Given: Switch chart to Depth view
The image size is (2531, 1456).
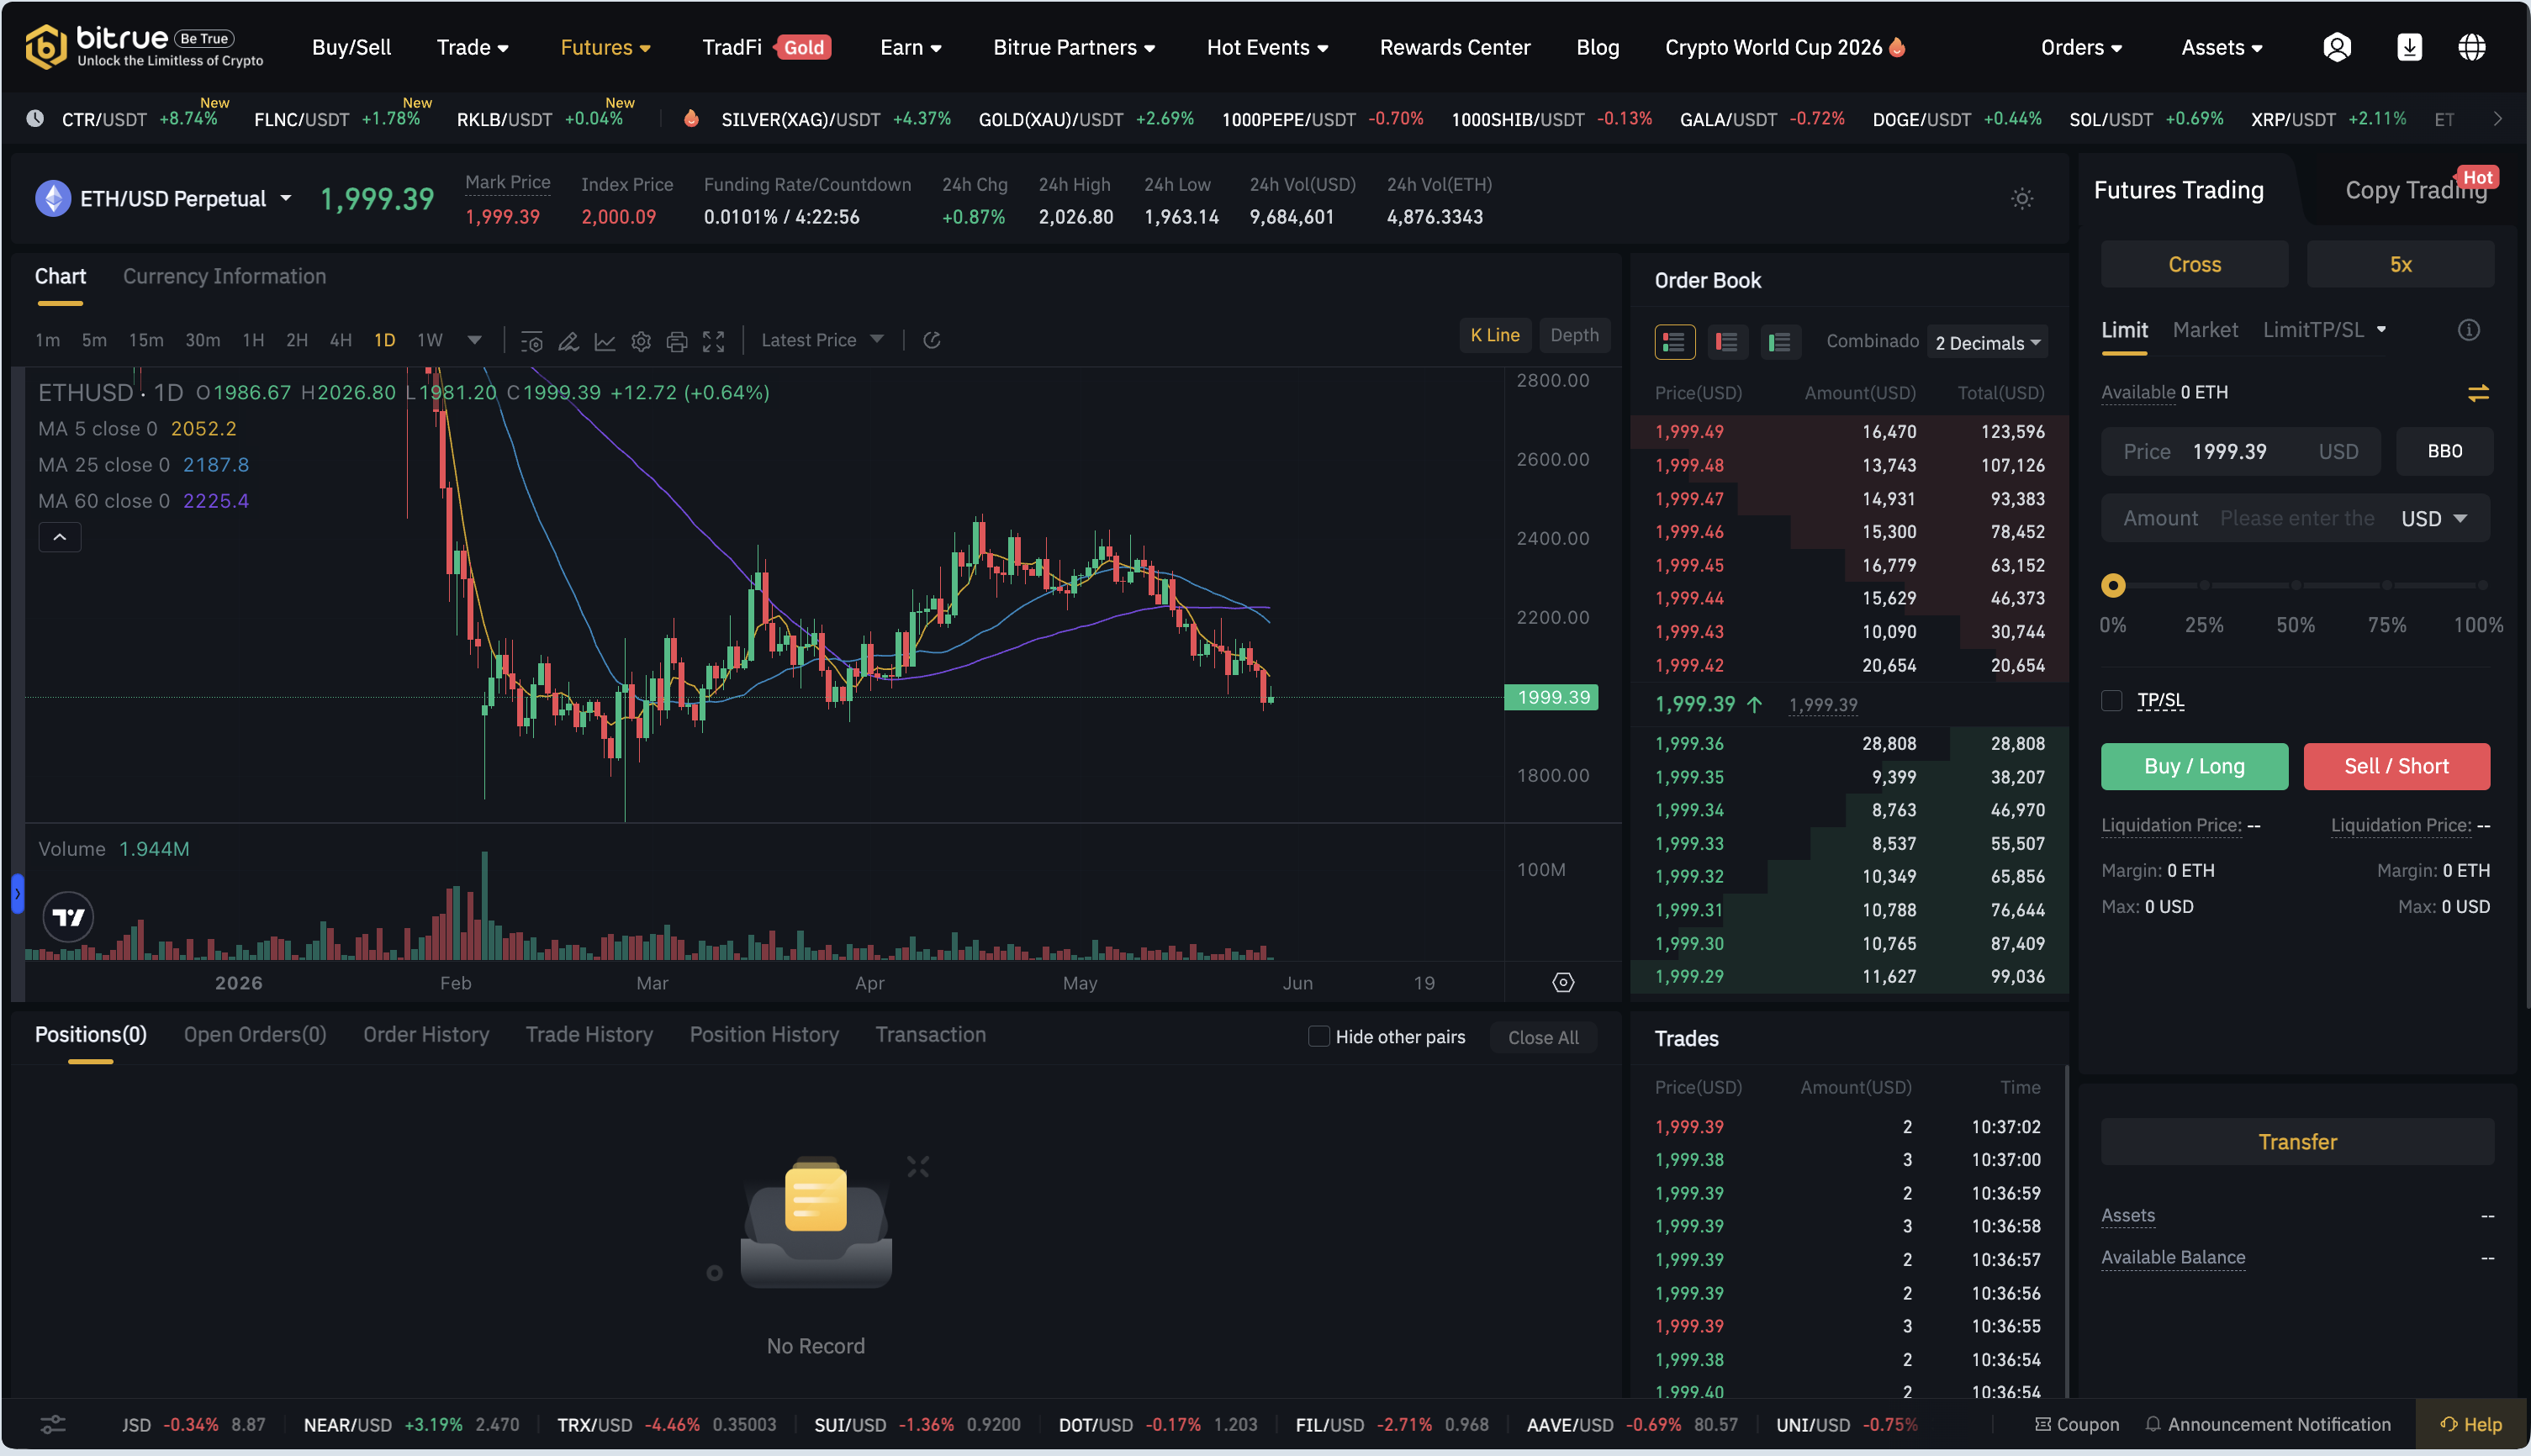Looking at the screenshot, I should [x=1574, y=335].
